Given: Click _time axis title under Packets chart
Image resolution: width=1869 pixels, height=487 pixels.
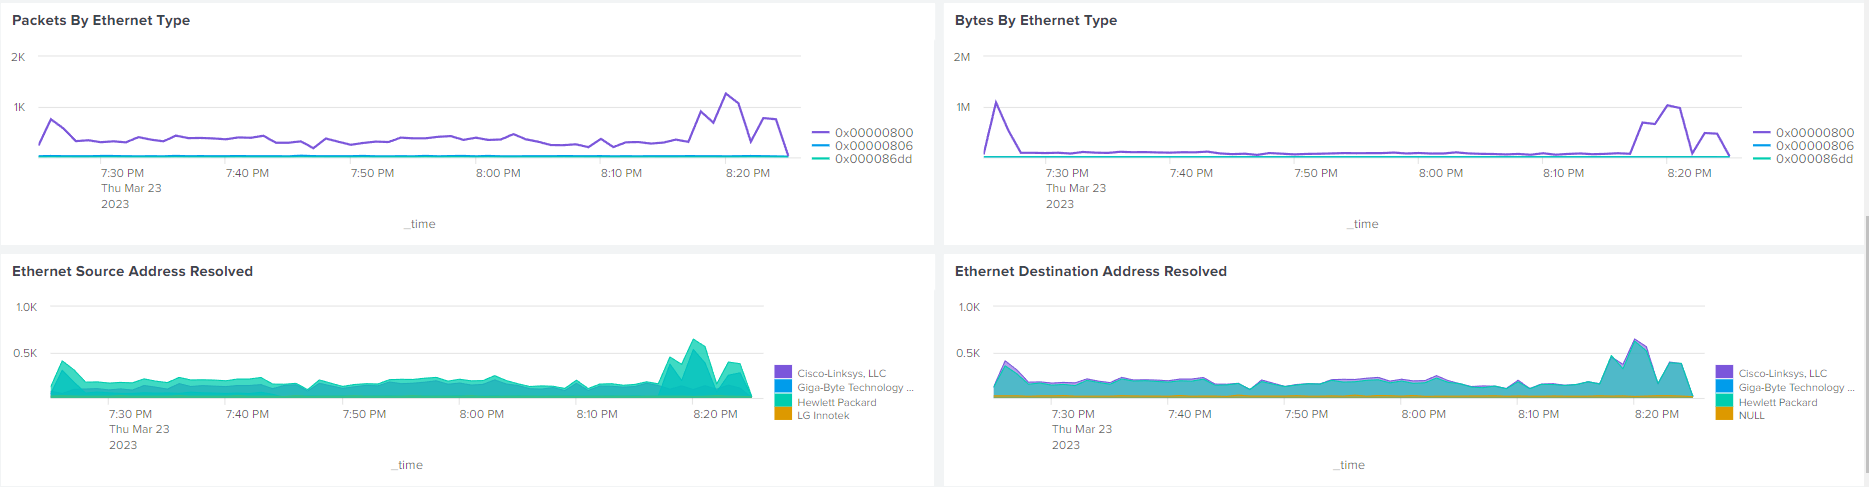Looking at the screenshot, I should 420,224.
